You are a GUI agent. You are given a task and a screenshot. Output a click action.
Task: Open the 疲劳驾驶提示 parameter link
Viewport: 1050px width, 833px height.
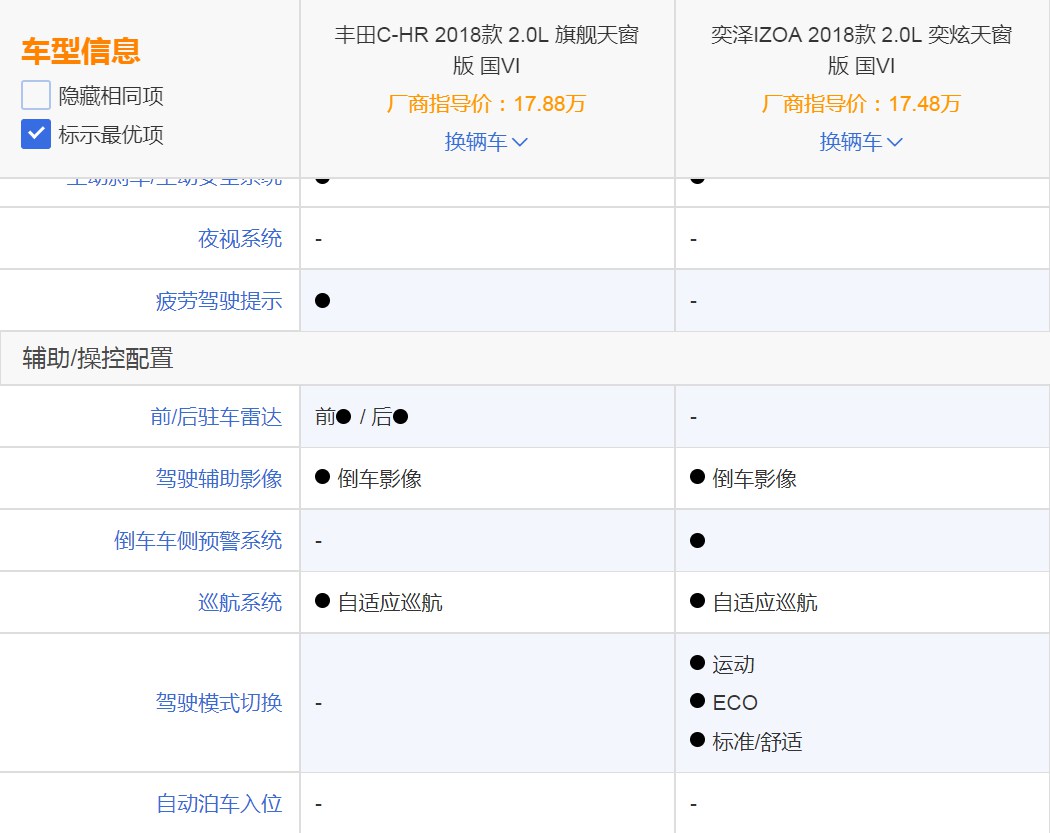[x=219, y=301]
